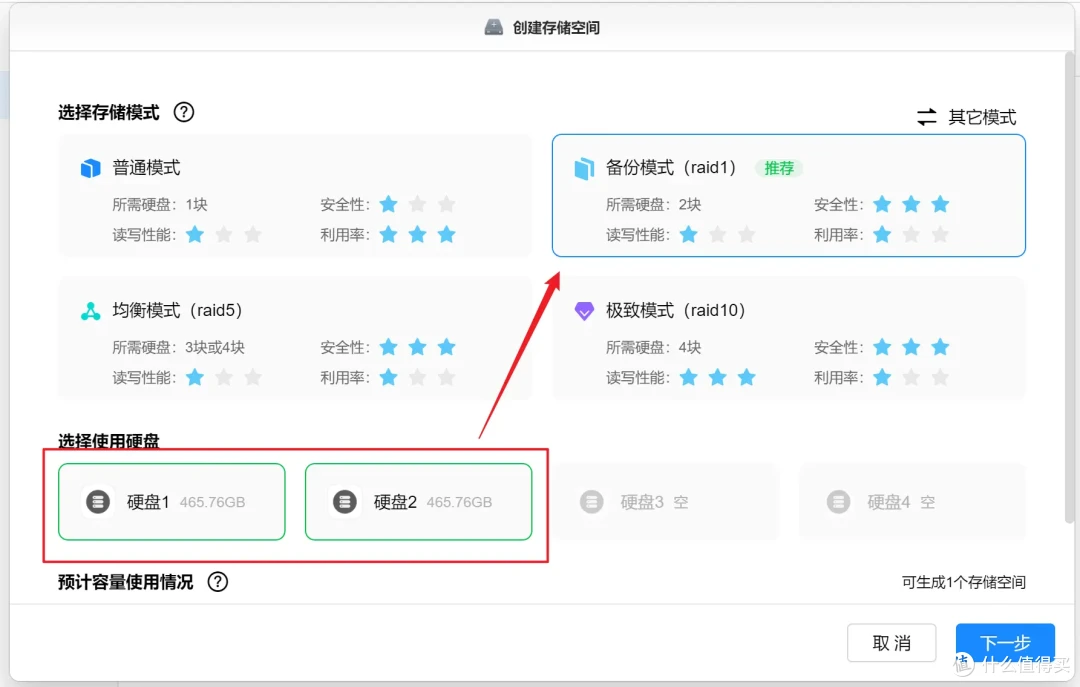Toggle selection of 硬盘2 465.76GB
The image size is (1080, 687).
418,502
